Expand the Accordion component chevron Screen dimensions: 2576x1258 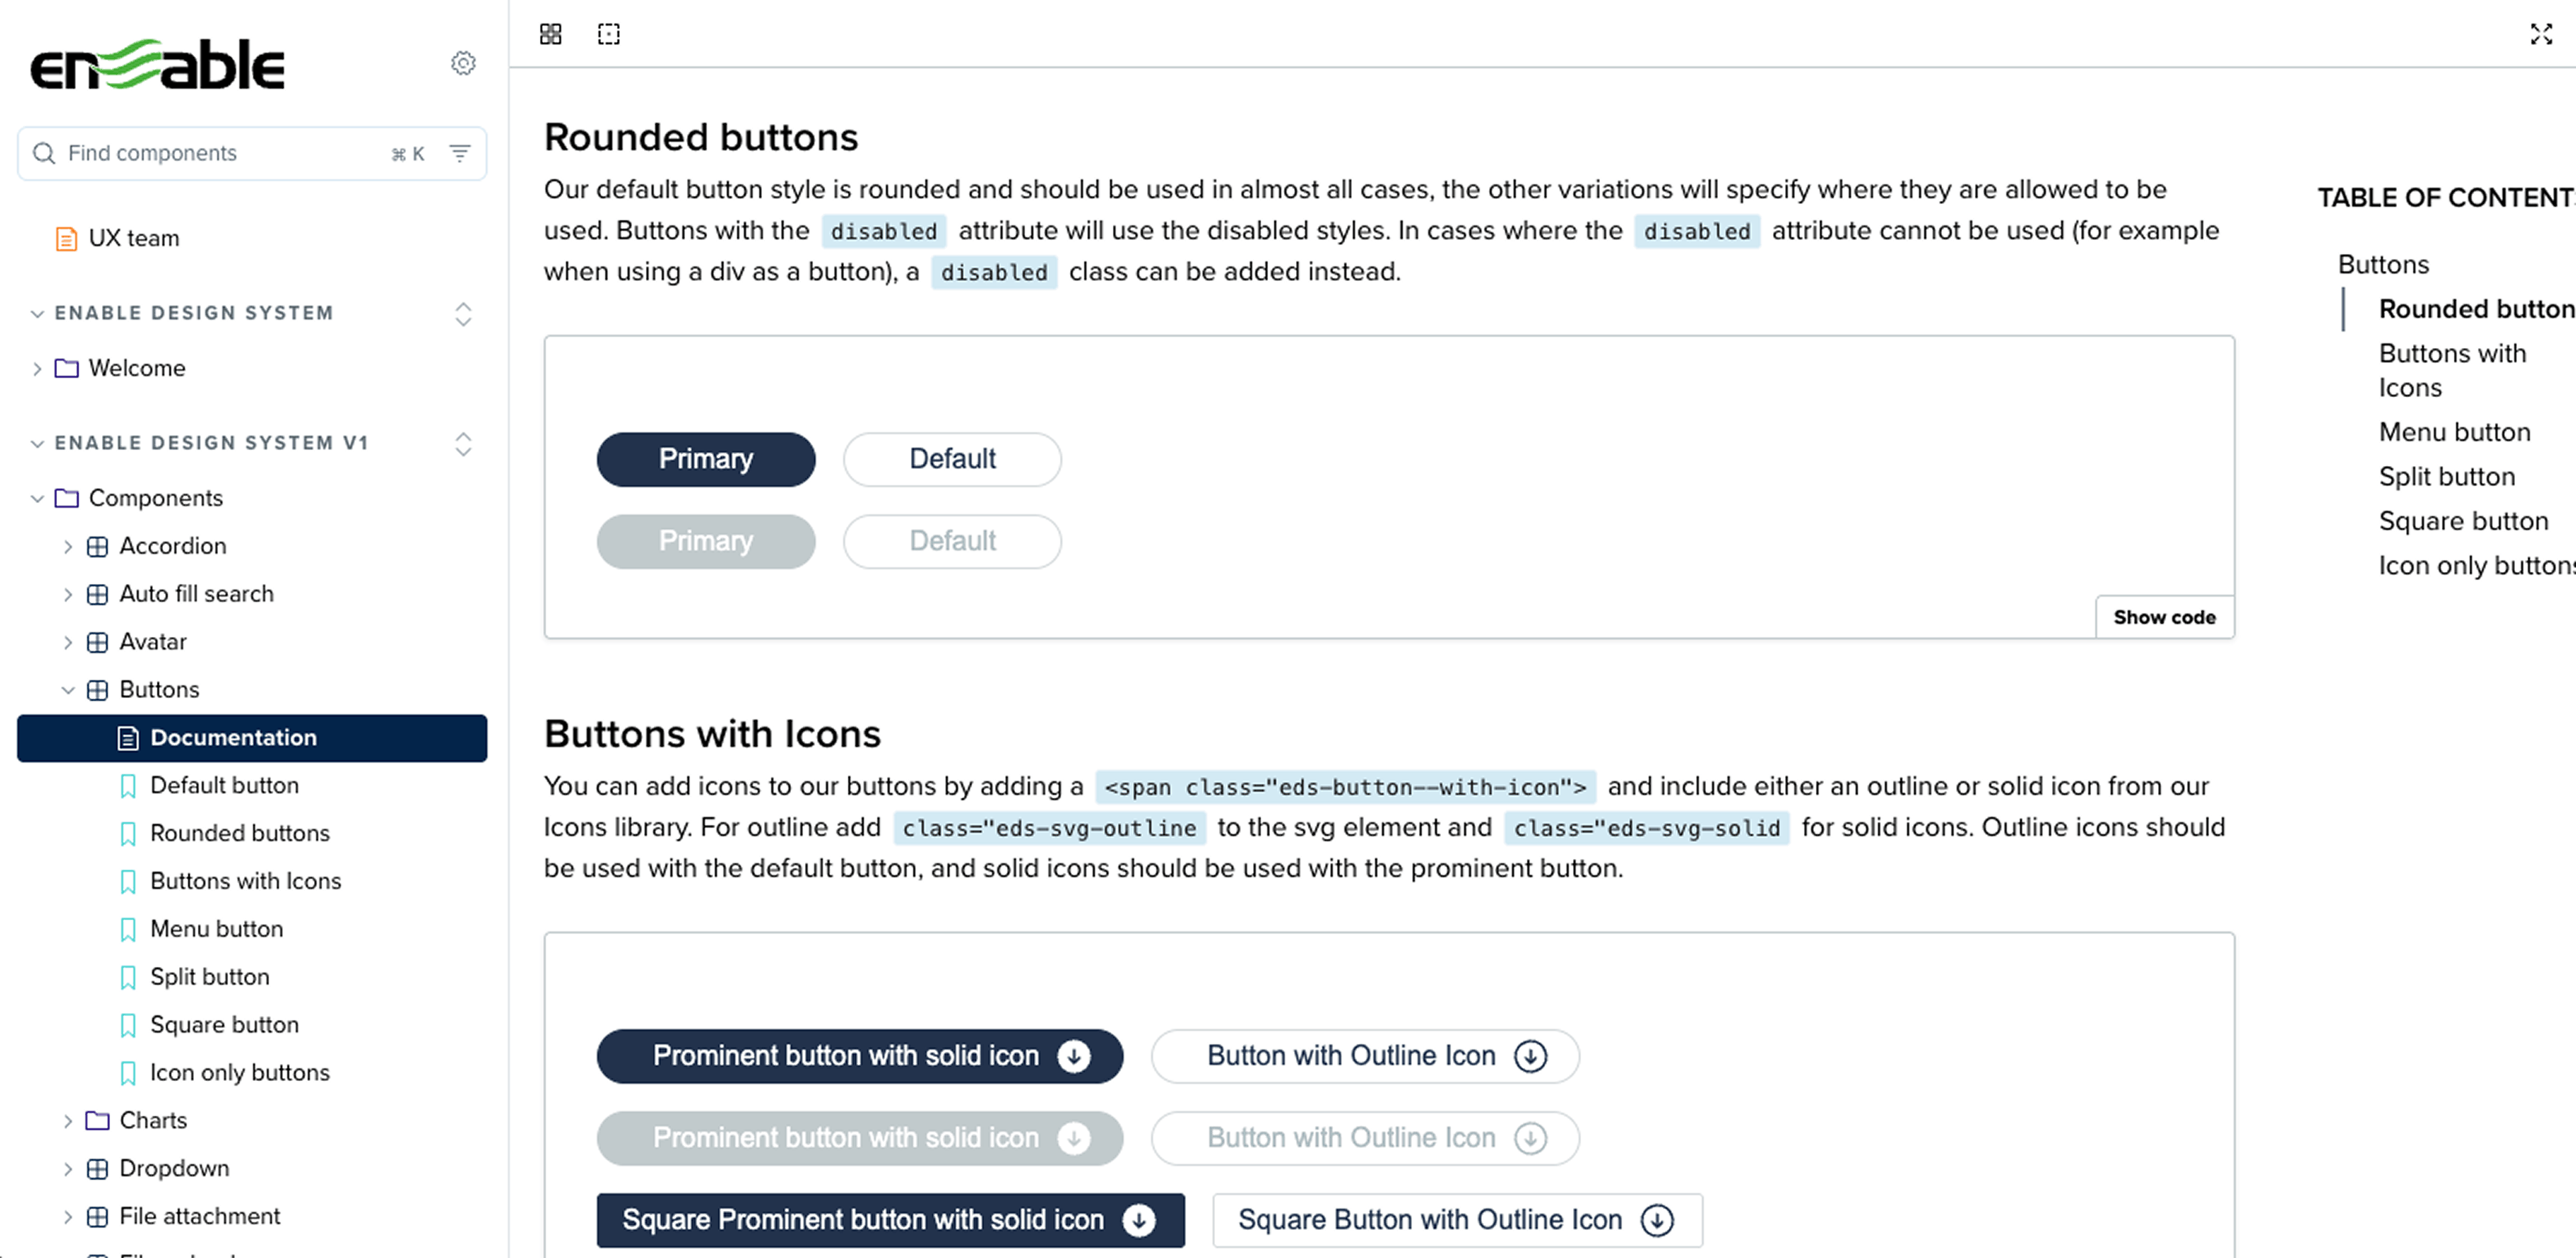[67, 546]
